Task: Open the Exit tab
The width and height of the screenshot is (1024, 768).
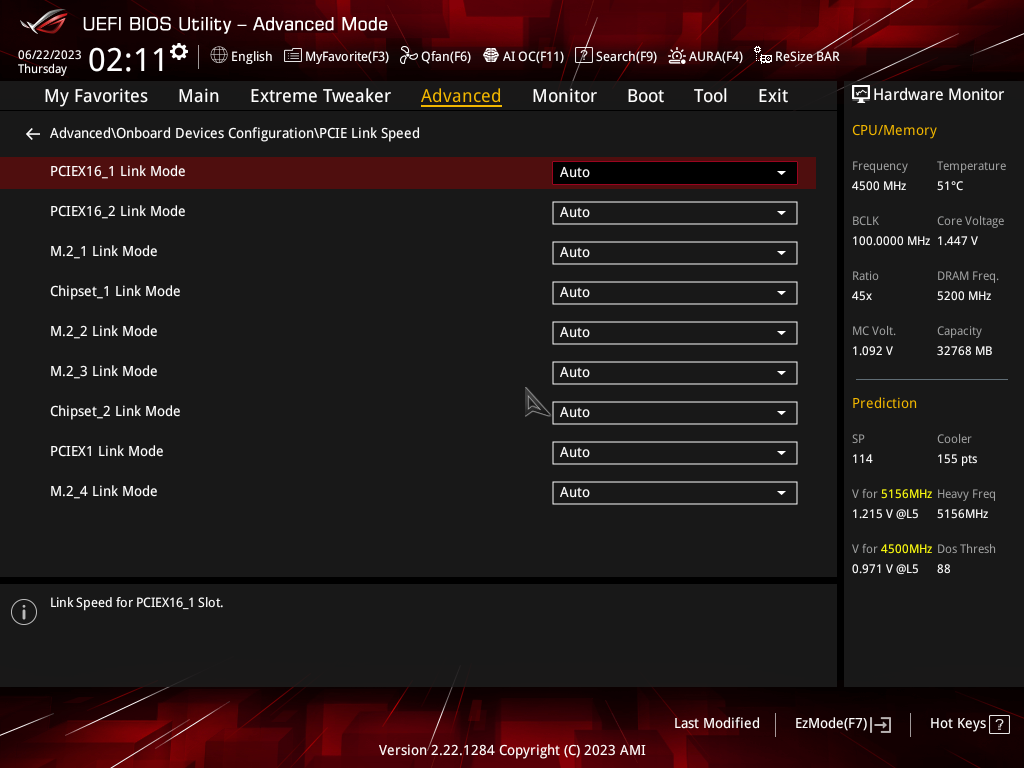Action: (x=773, y=96)
